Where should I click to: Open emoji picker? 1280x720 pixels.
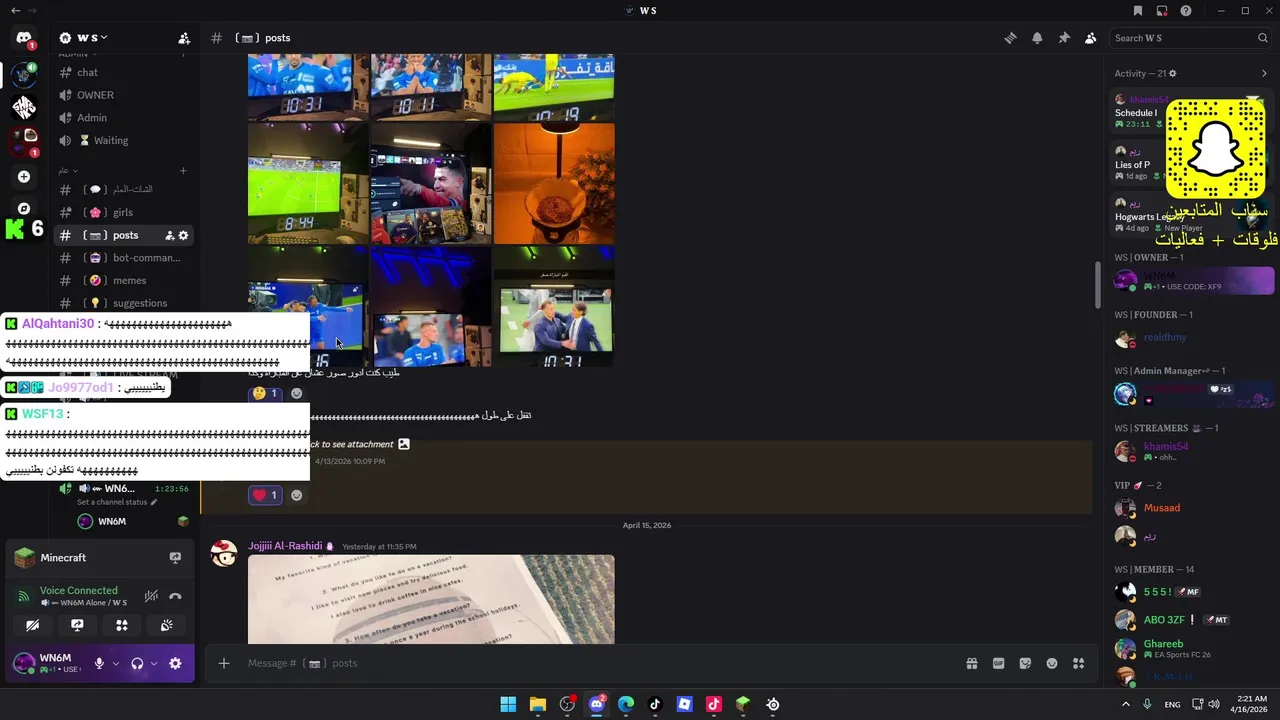pos(1052,663)
